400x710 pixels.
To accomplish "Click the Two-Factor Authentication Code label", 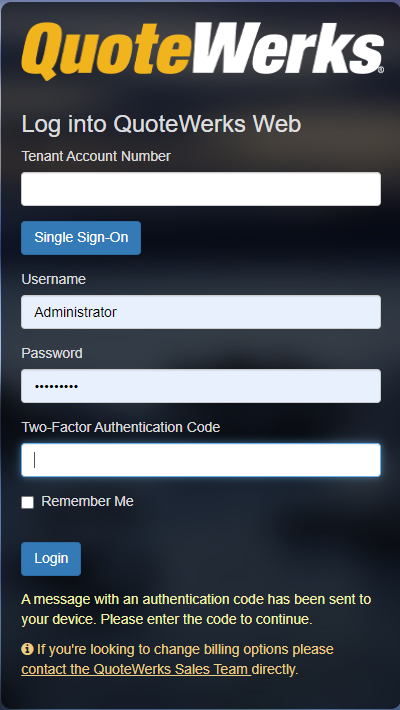I will coord(120,427).
